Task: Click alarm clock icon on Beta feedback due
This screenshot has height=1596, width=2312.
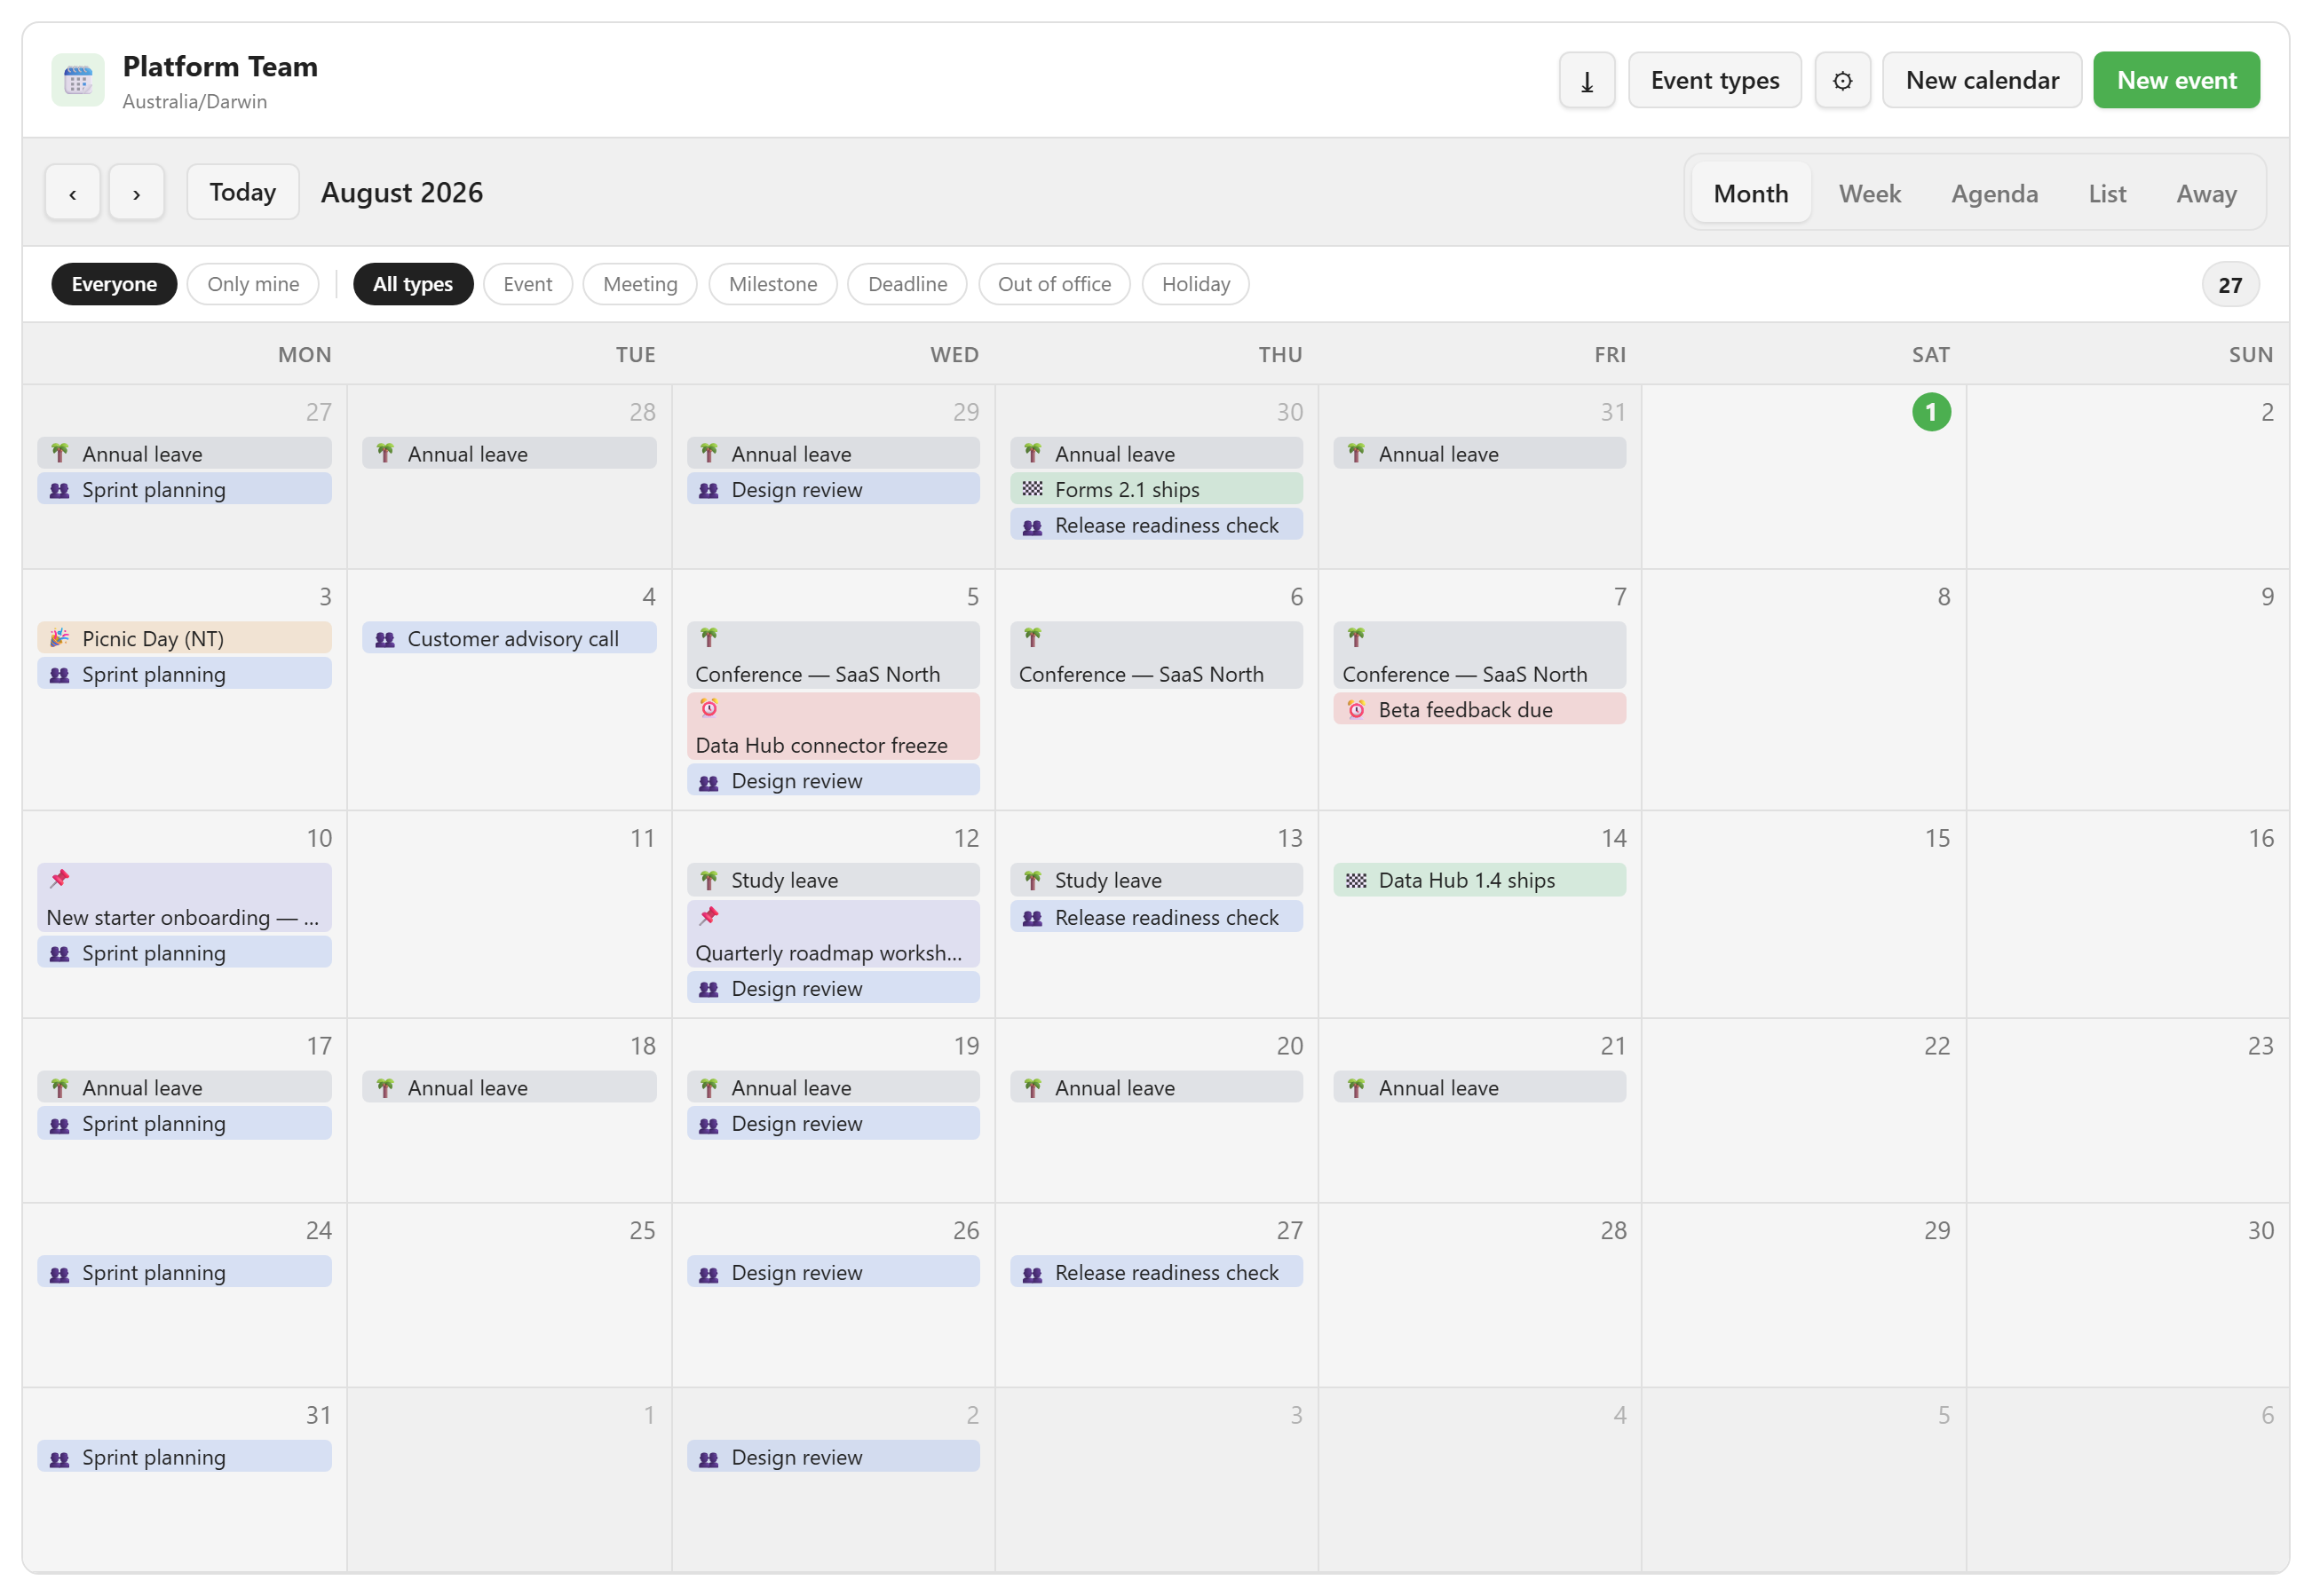Action: (x=1356, y=709)
